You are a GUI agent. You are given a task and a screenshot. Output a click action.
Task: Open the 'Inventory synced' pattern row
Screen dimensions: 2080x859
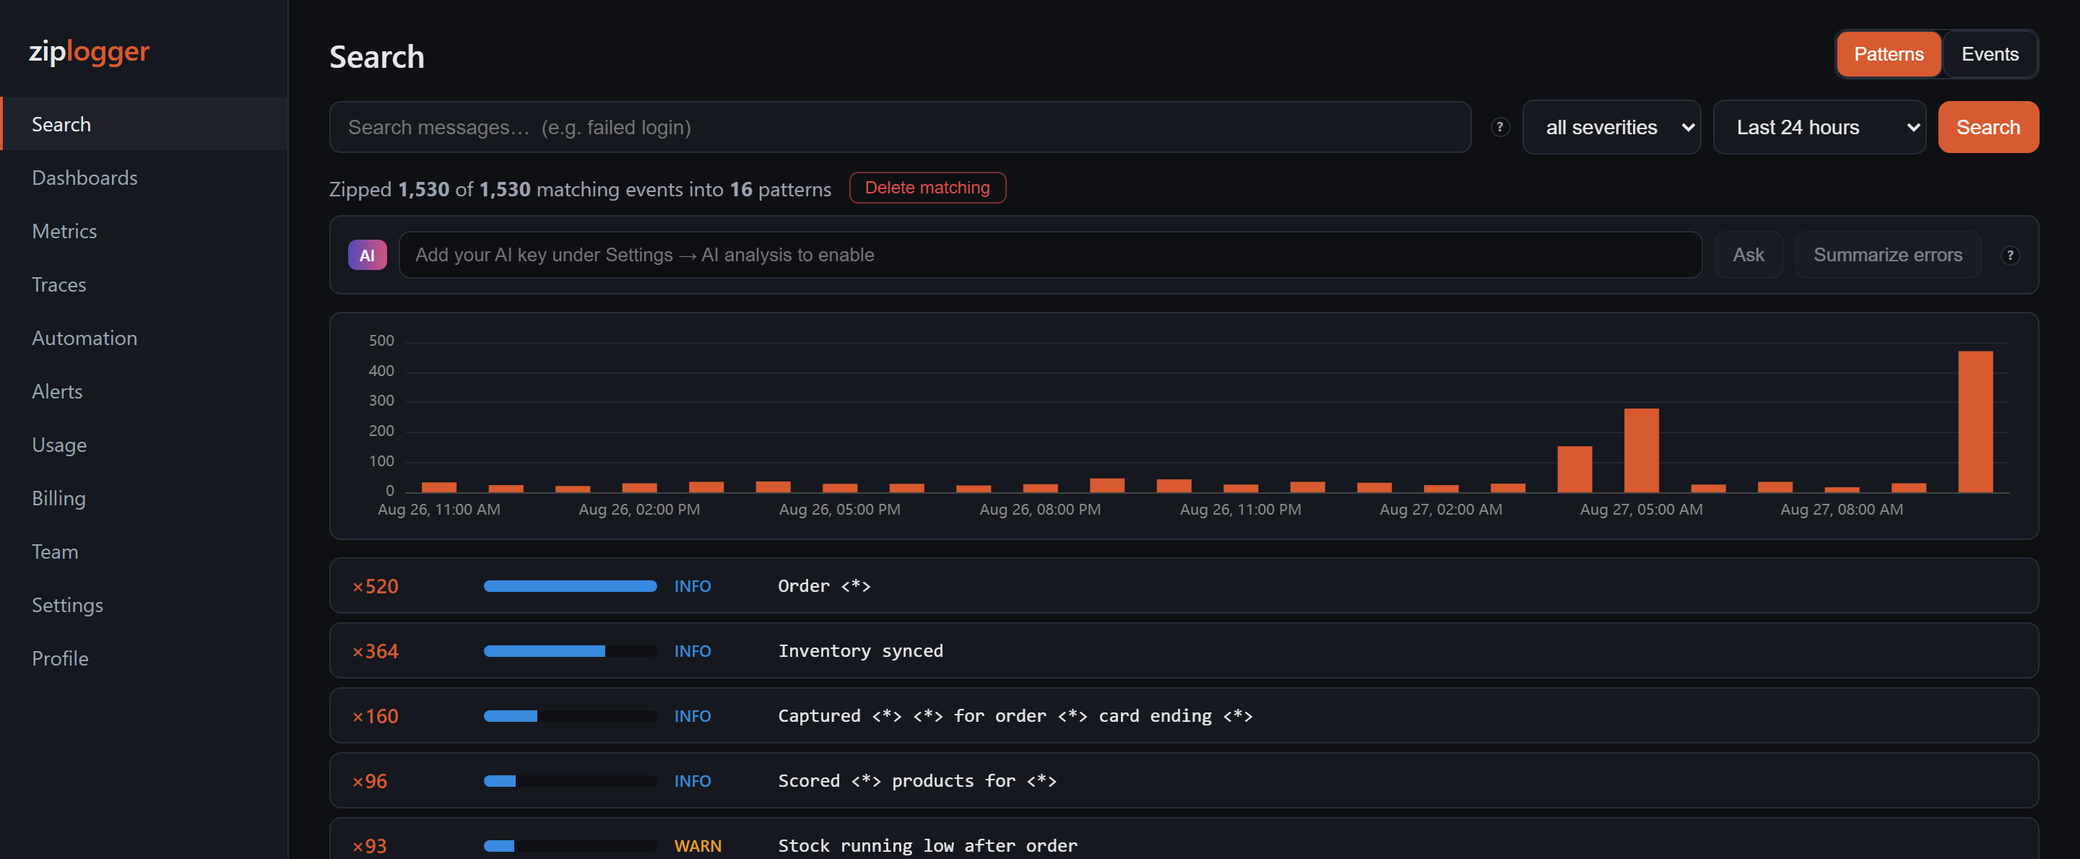[1184, 651]
